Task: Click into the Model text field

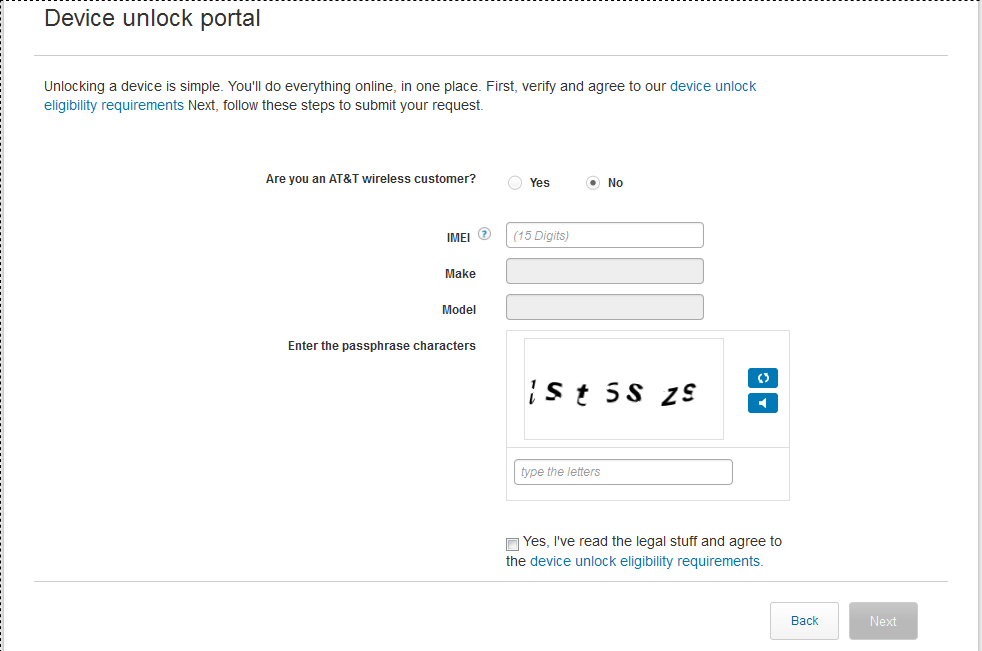Action: (x=604, y=307)
